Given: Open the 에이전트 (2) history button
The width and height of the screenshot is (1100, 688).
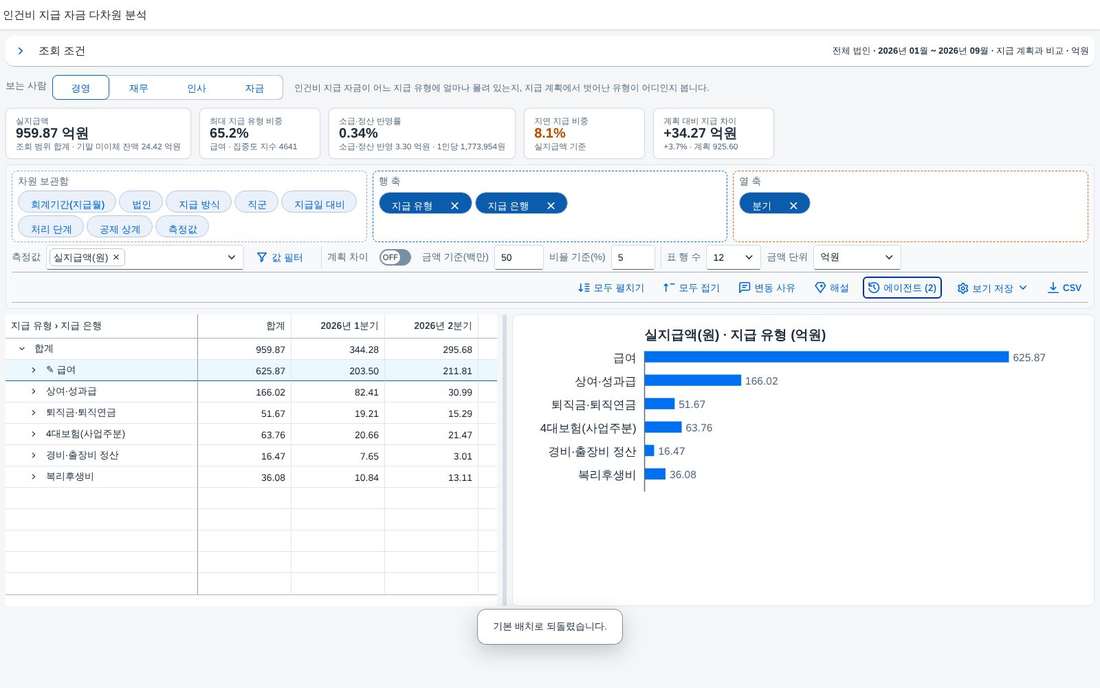Looking at the screenshot, I should point(902,288).
